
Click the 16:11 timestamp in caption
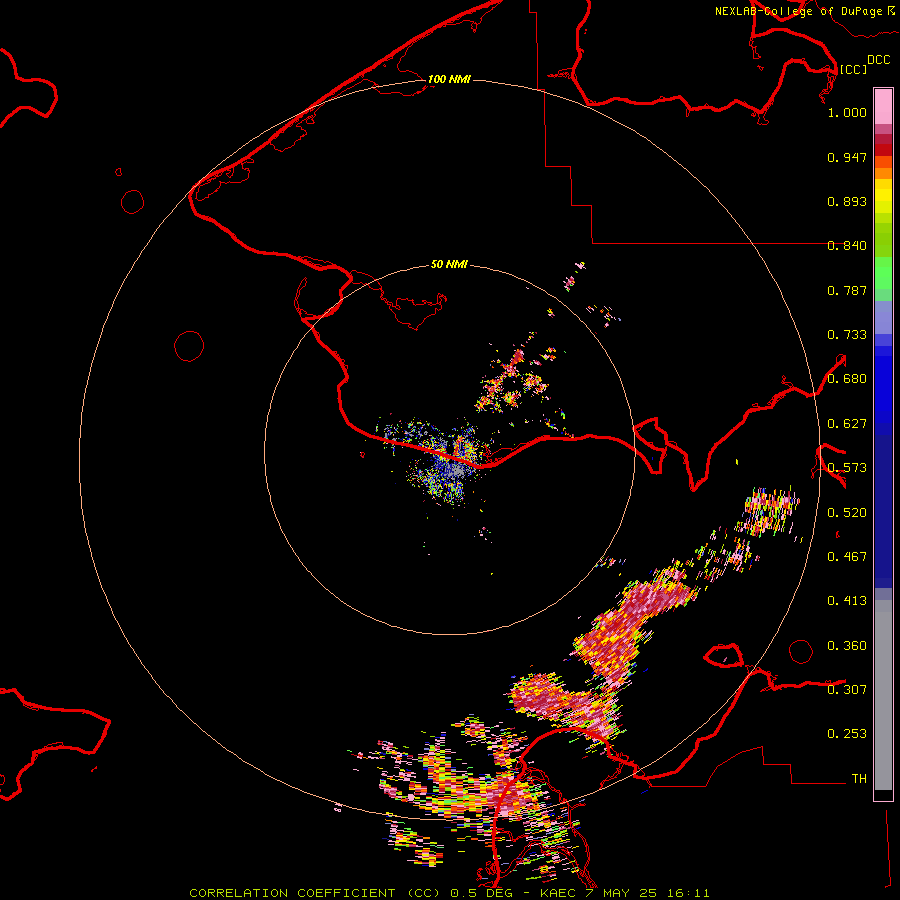coord(688,893)
